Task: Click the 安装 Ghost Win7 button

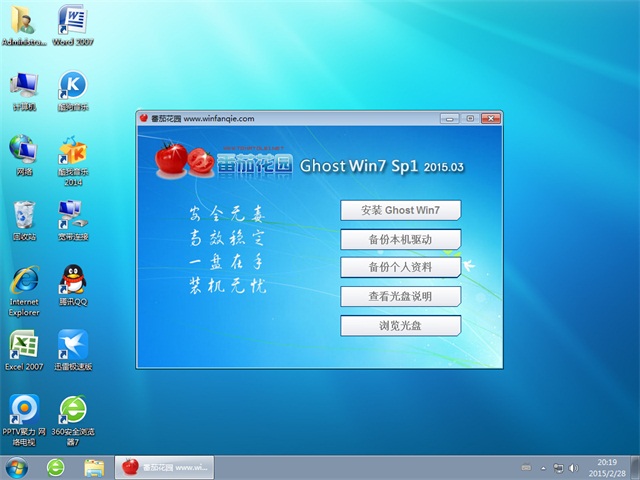Action: (x=400, y=210)
